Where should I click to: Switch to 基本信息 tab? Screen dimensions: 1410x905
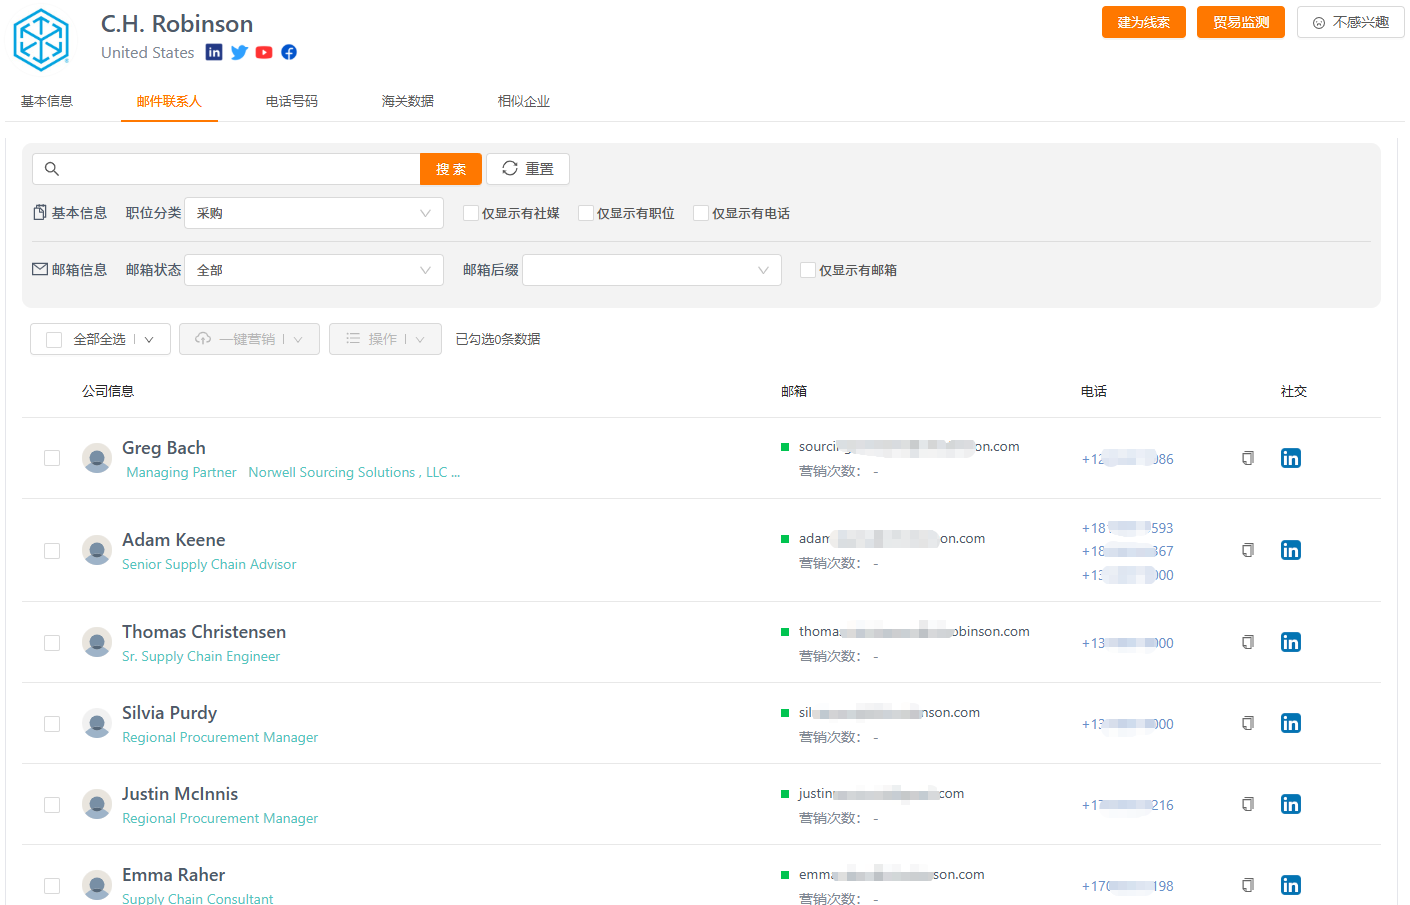coord(47,101)
